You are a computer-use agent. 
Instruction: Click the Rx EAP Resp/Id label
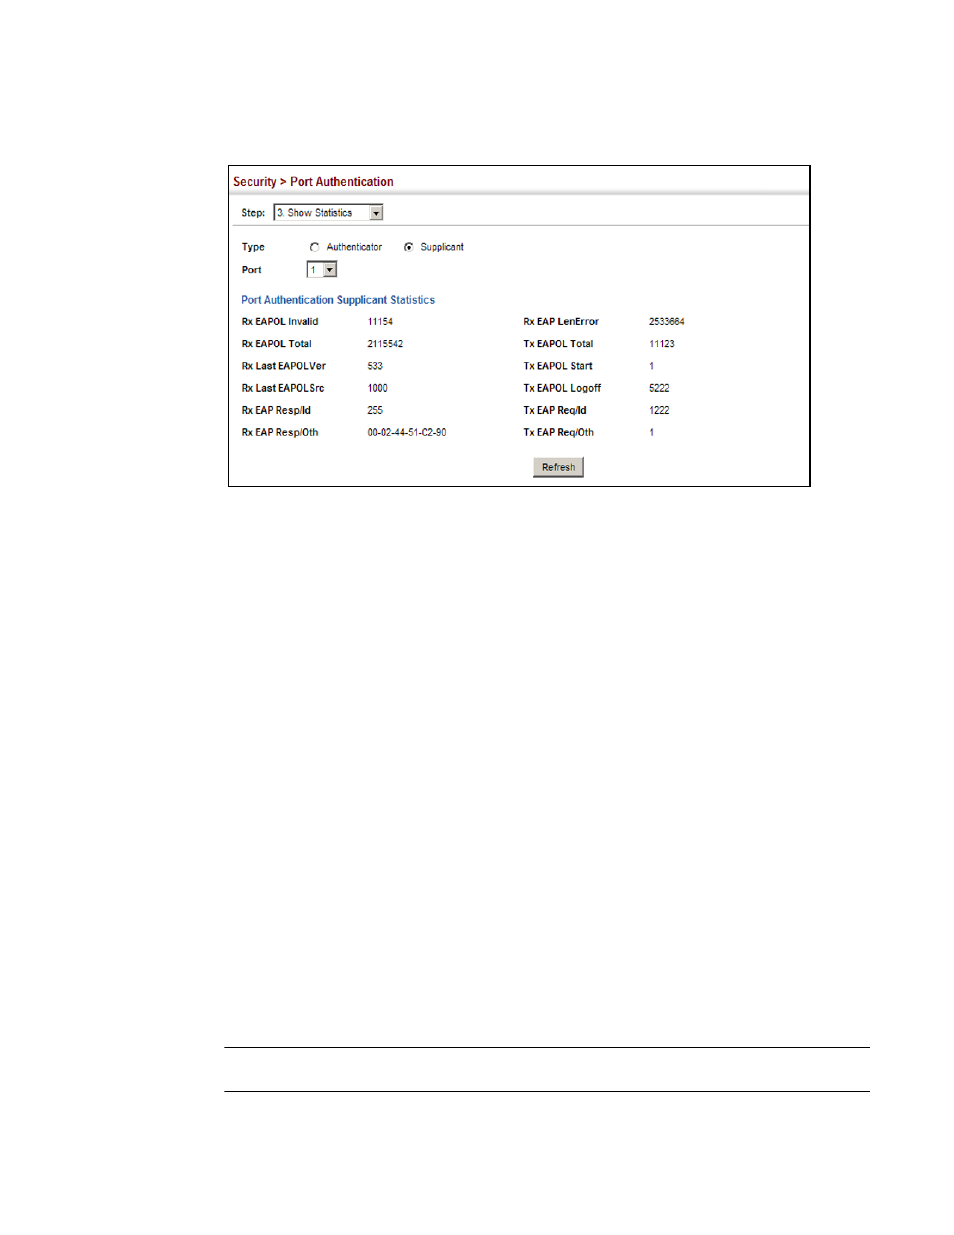coord(276,410)
